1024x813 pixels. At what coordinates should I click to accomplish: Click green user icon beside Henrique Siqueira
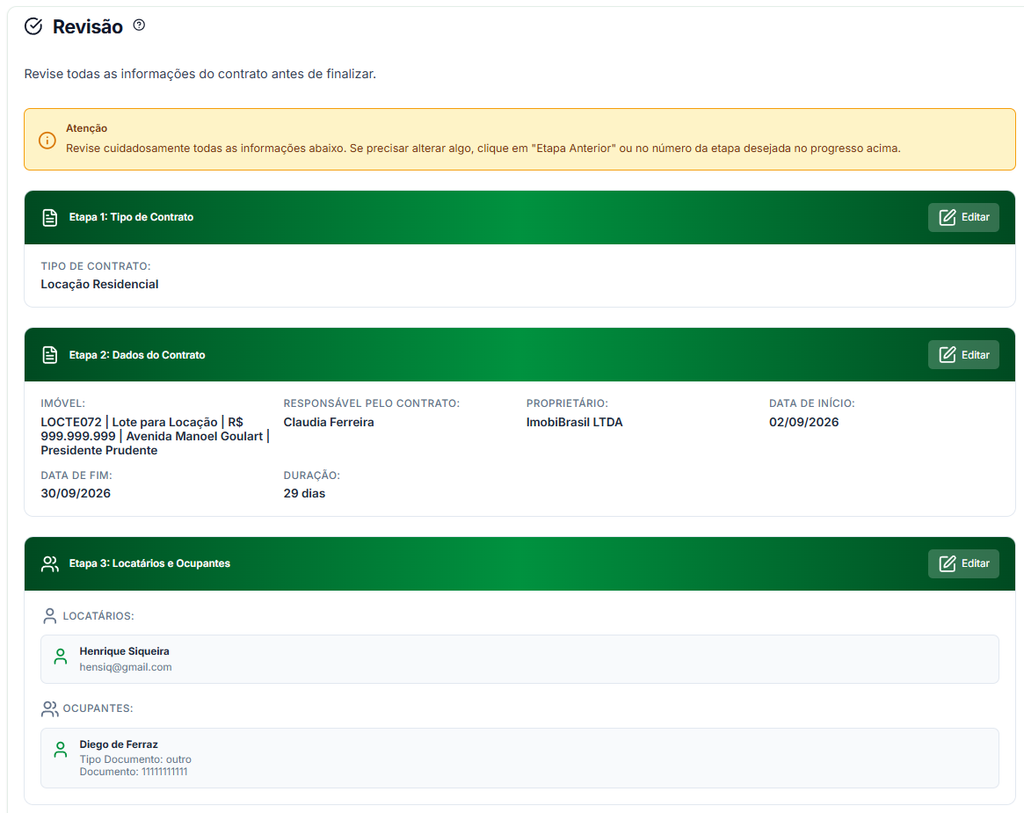[x=60, y=656]
